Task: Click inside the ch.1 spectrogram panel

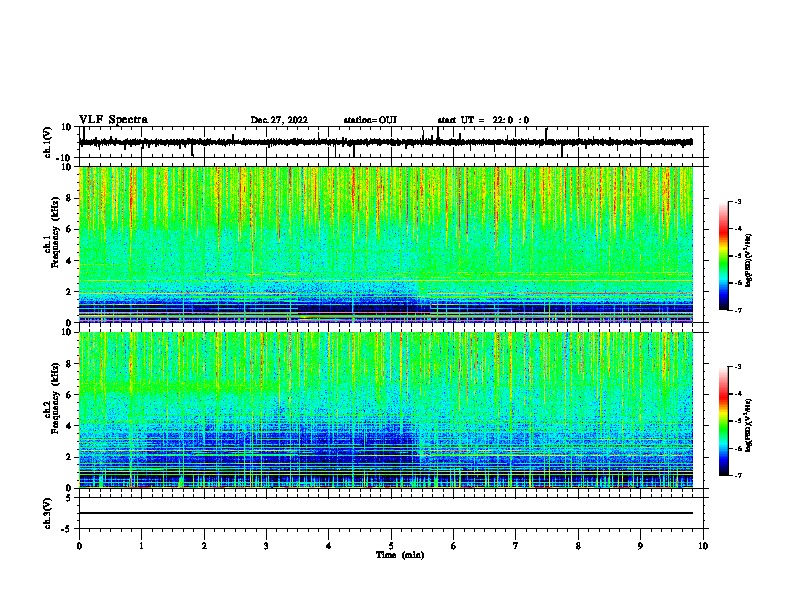Action: (x=386, y=244)
